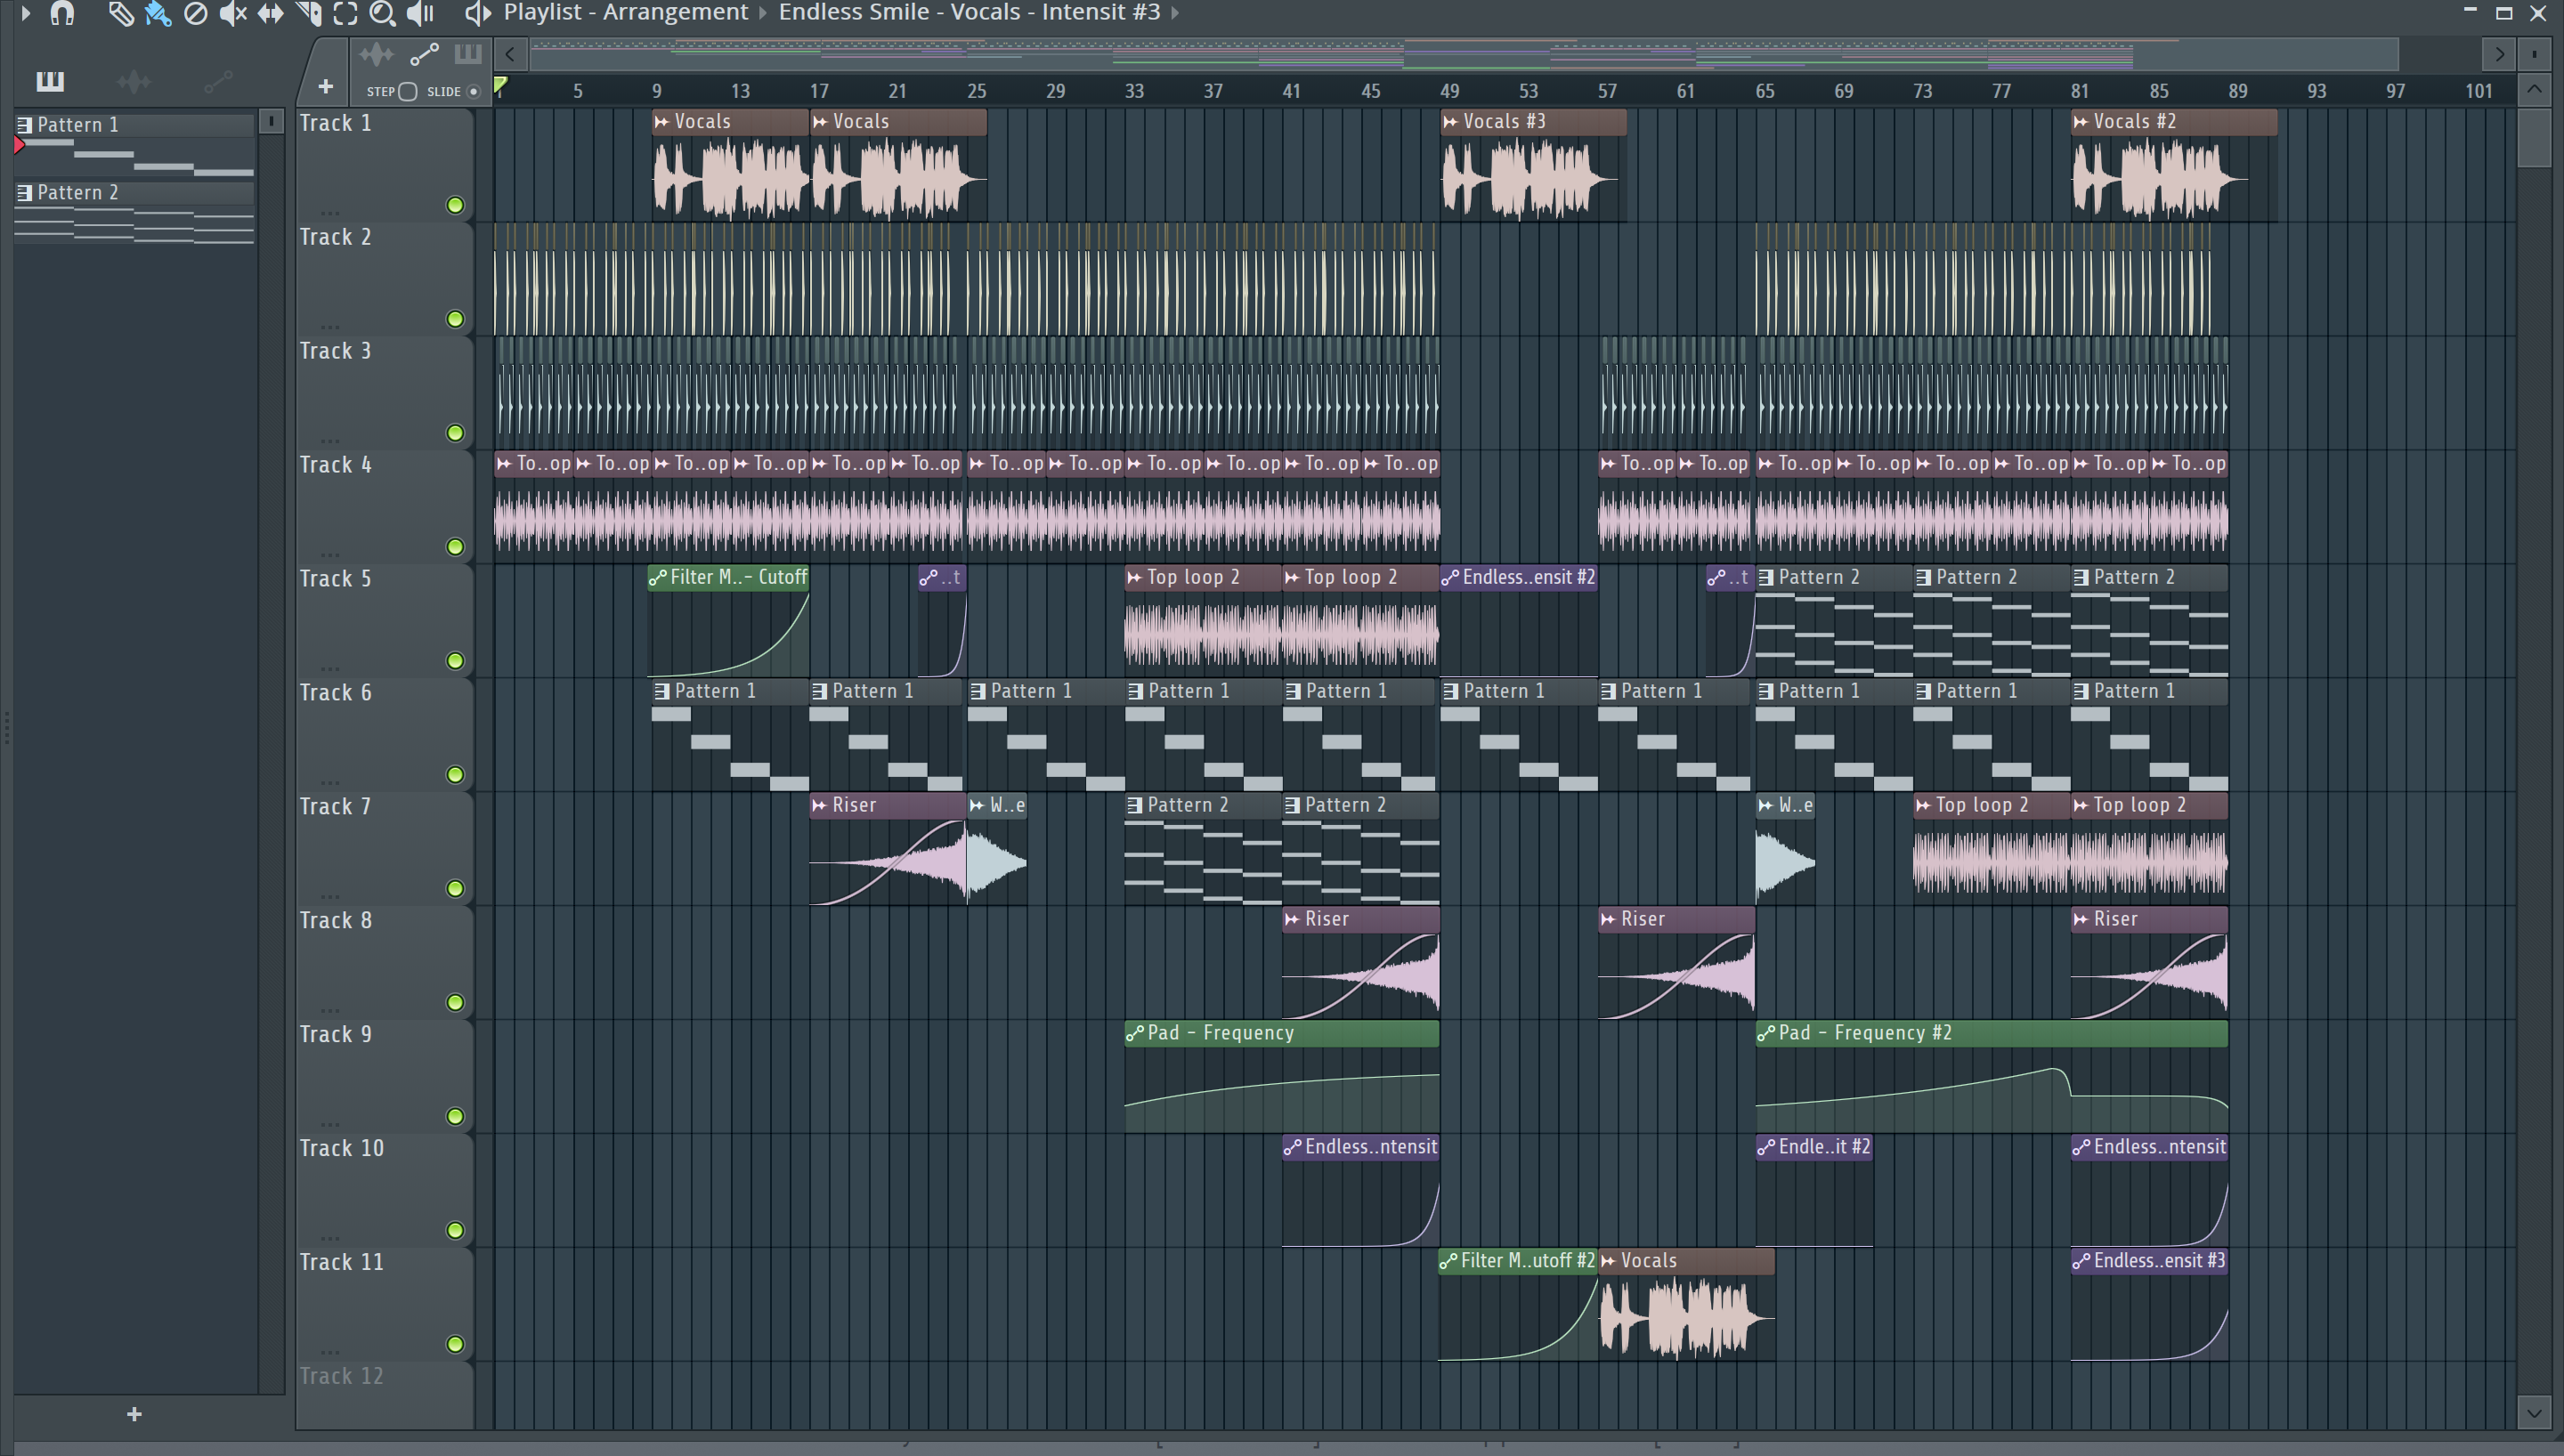
Task: Click the horizontal overview scrollbar at top
Action: [1464, 54]
